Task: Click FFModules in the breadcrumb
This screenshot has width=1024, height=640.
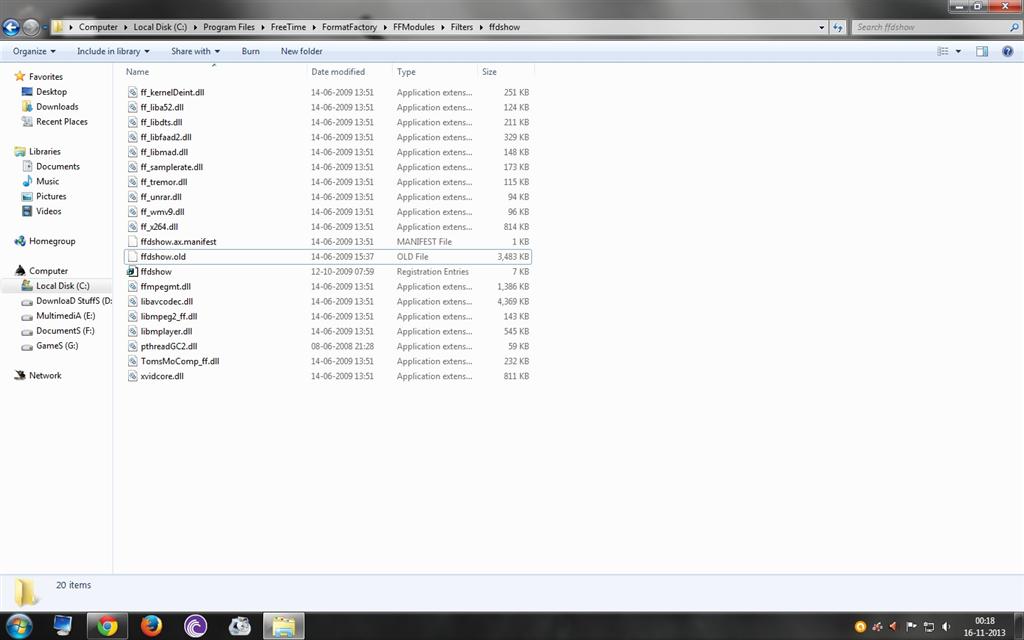Action: click(x=413, y=27)
